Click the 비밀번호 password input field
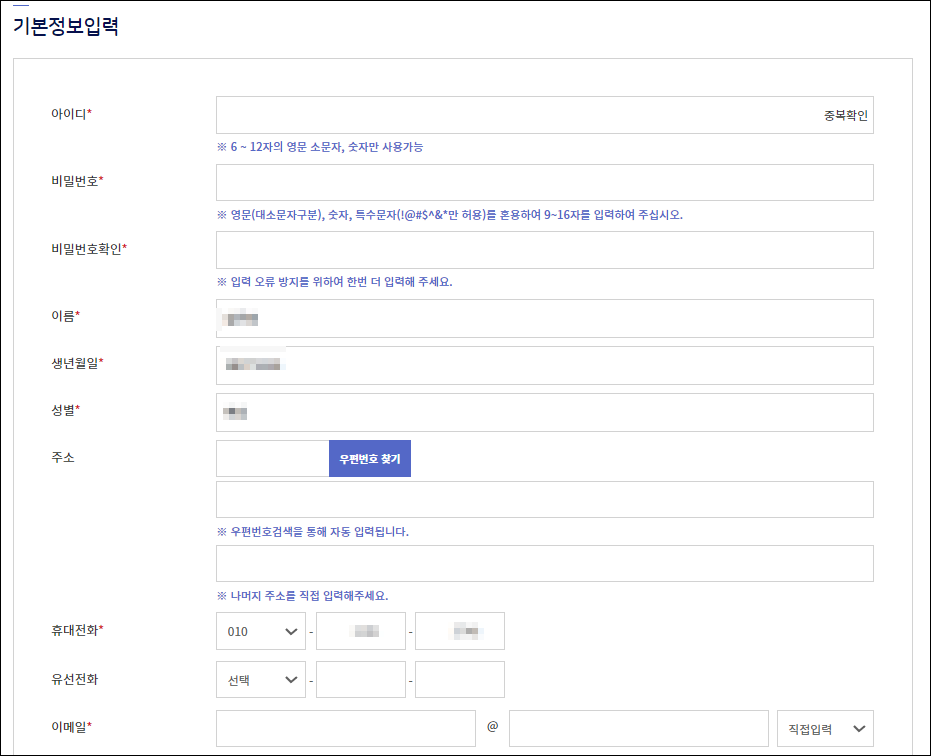931x756 pixels. (544, 182)
